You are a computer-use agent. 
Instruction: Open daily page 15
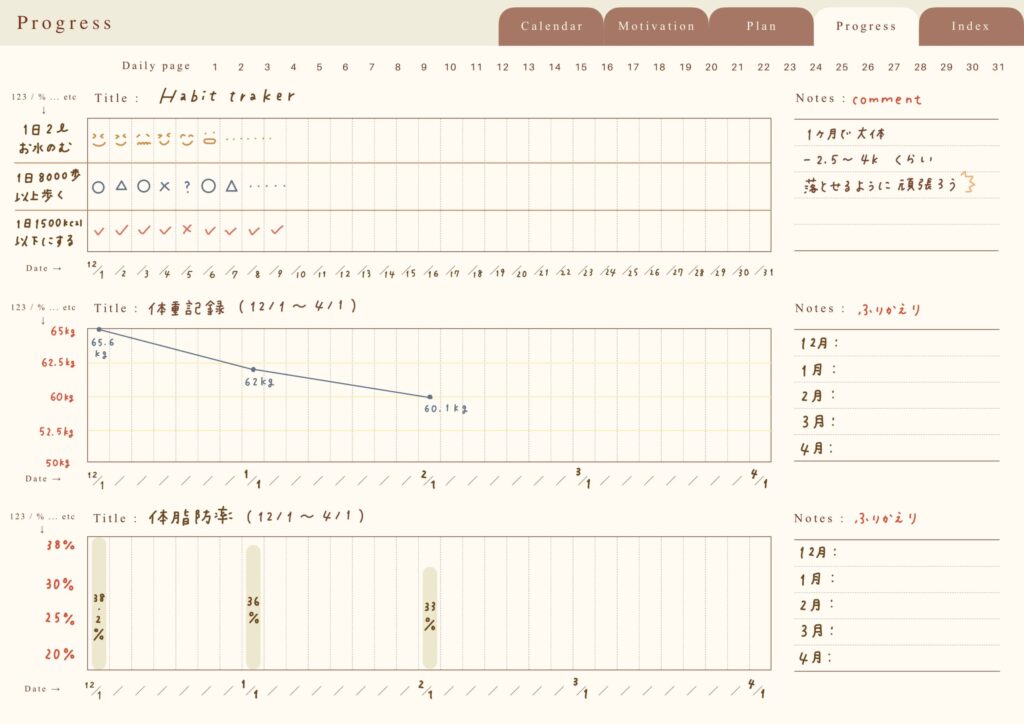point(581,67)
